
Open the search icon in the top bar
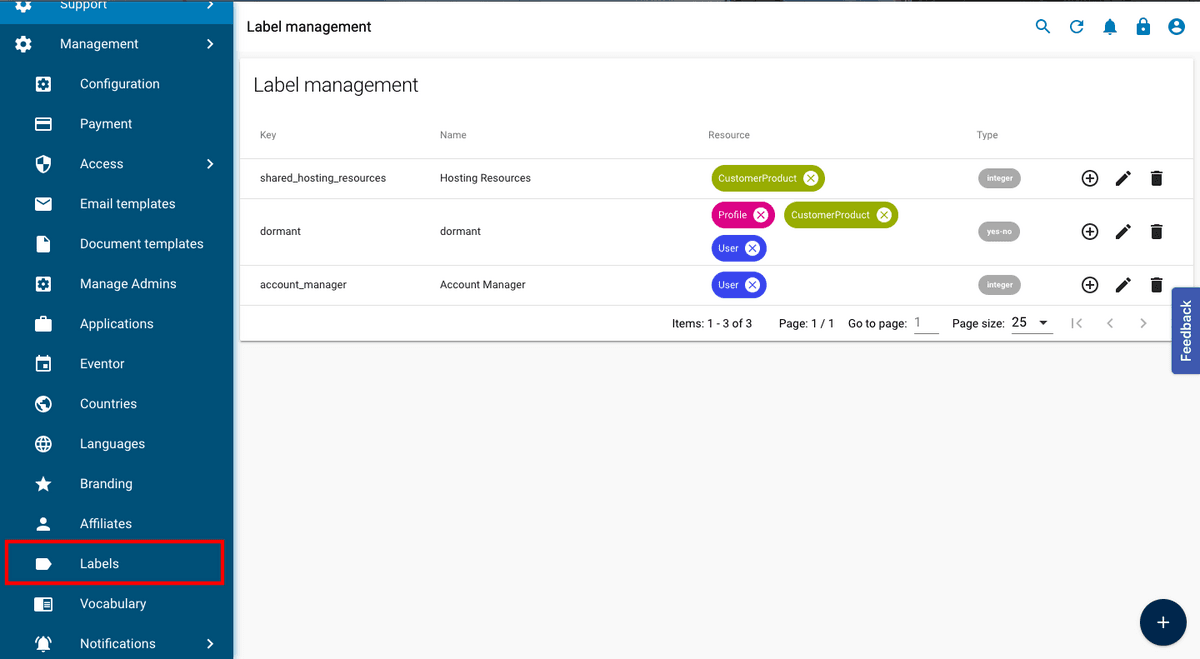(1043, 27)
